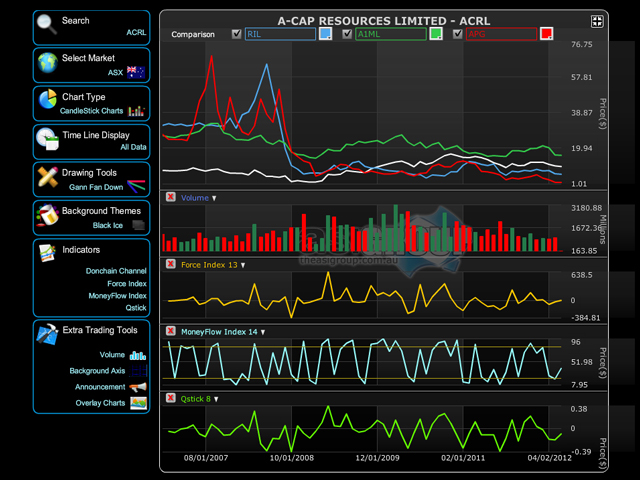Select the Drawing Tools pencil icon
The width and height of the screenshot is (640, 480).
(47, 177)
